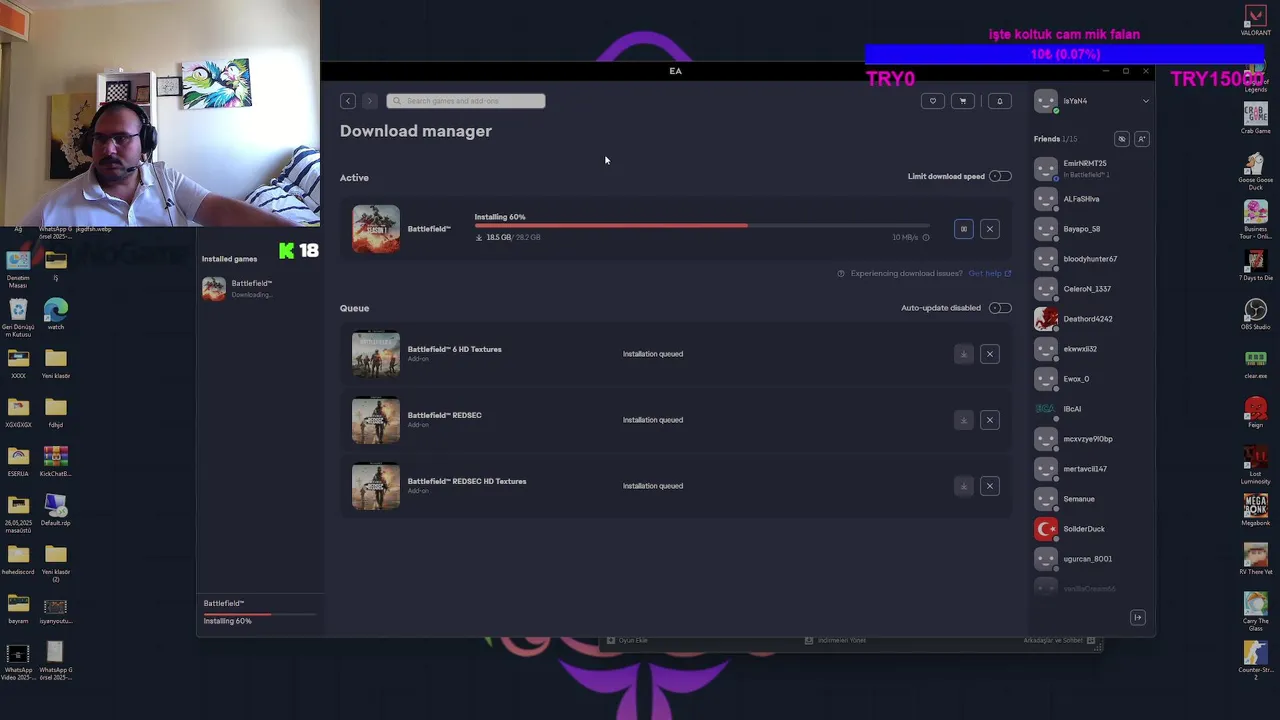The image size is (1280, 720).
Task: Open the Get help link
Action: click(989, 274)
